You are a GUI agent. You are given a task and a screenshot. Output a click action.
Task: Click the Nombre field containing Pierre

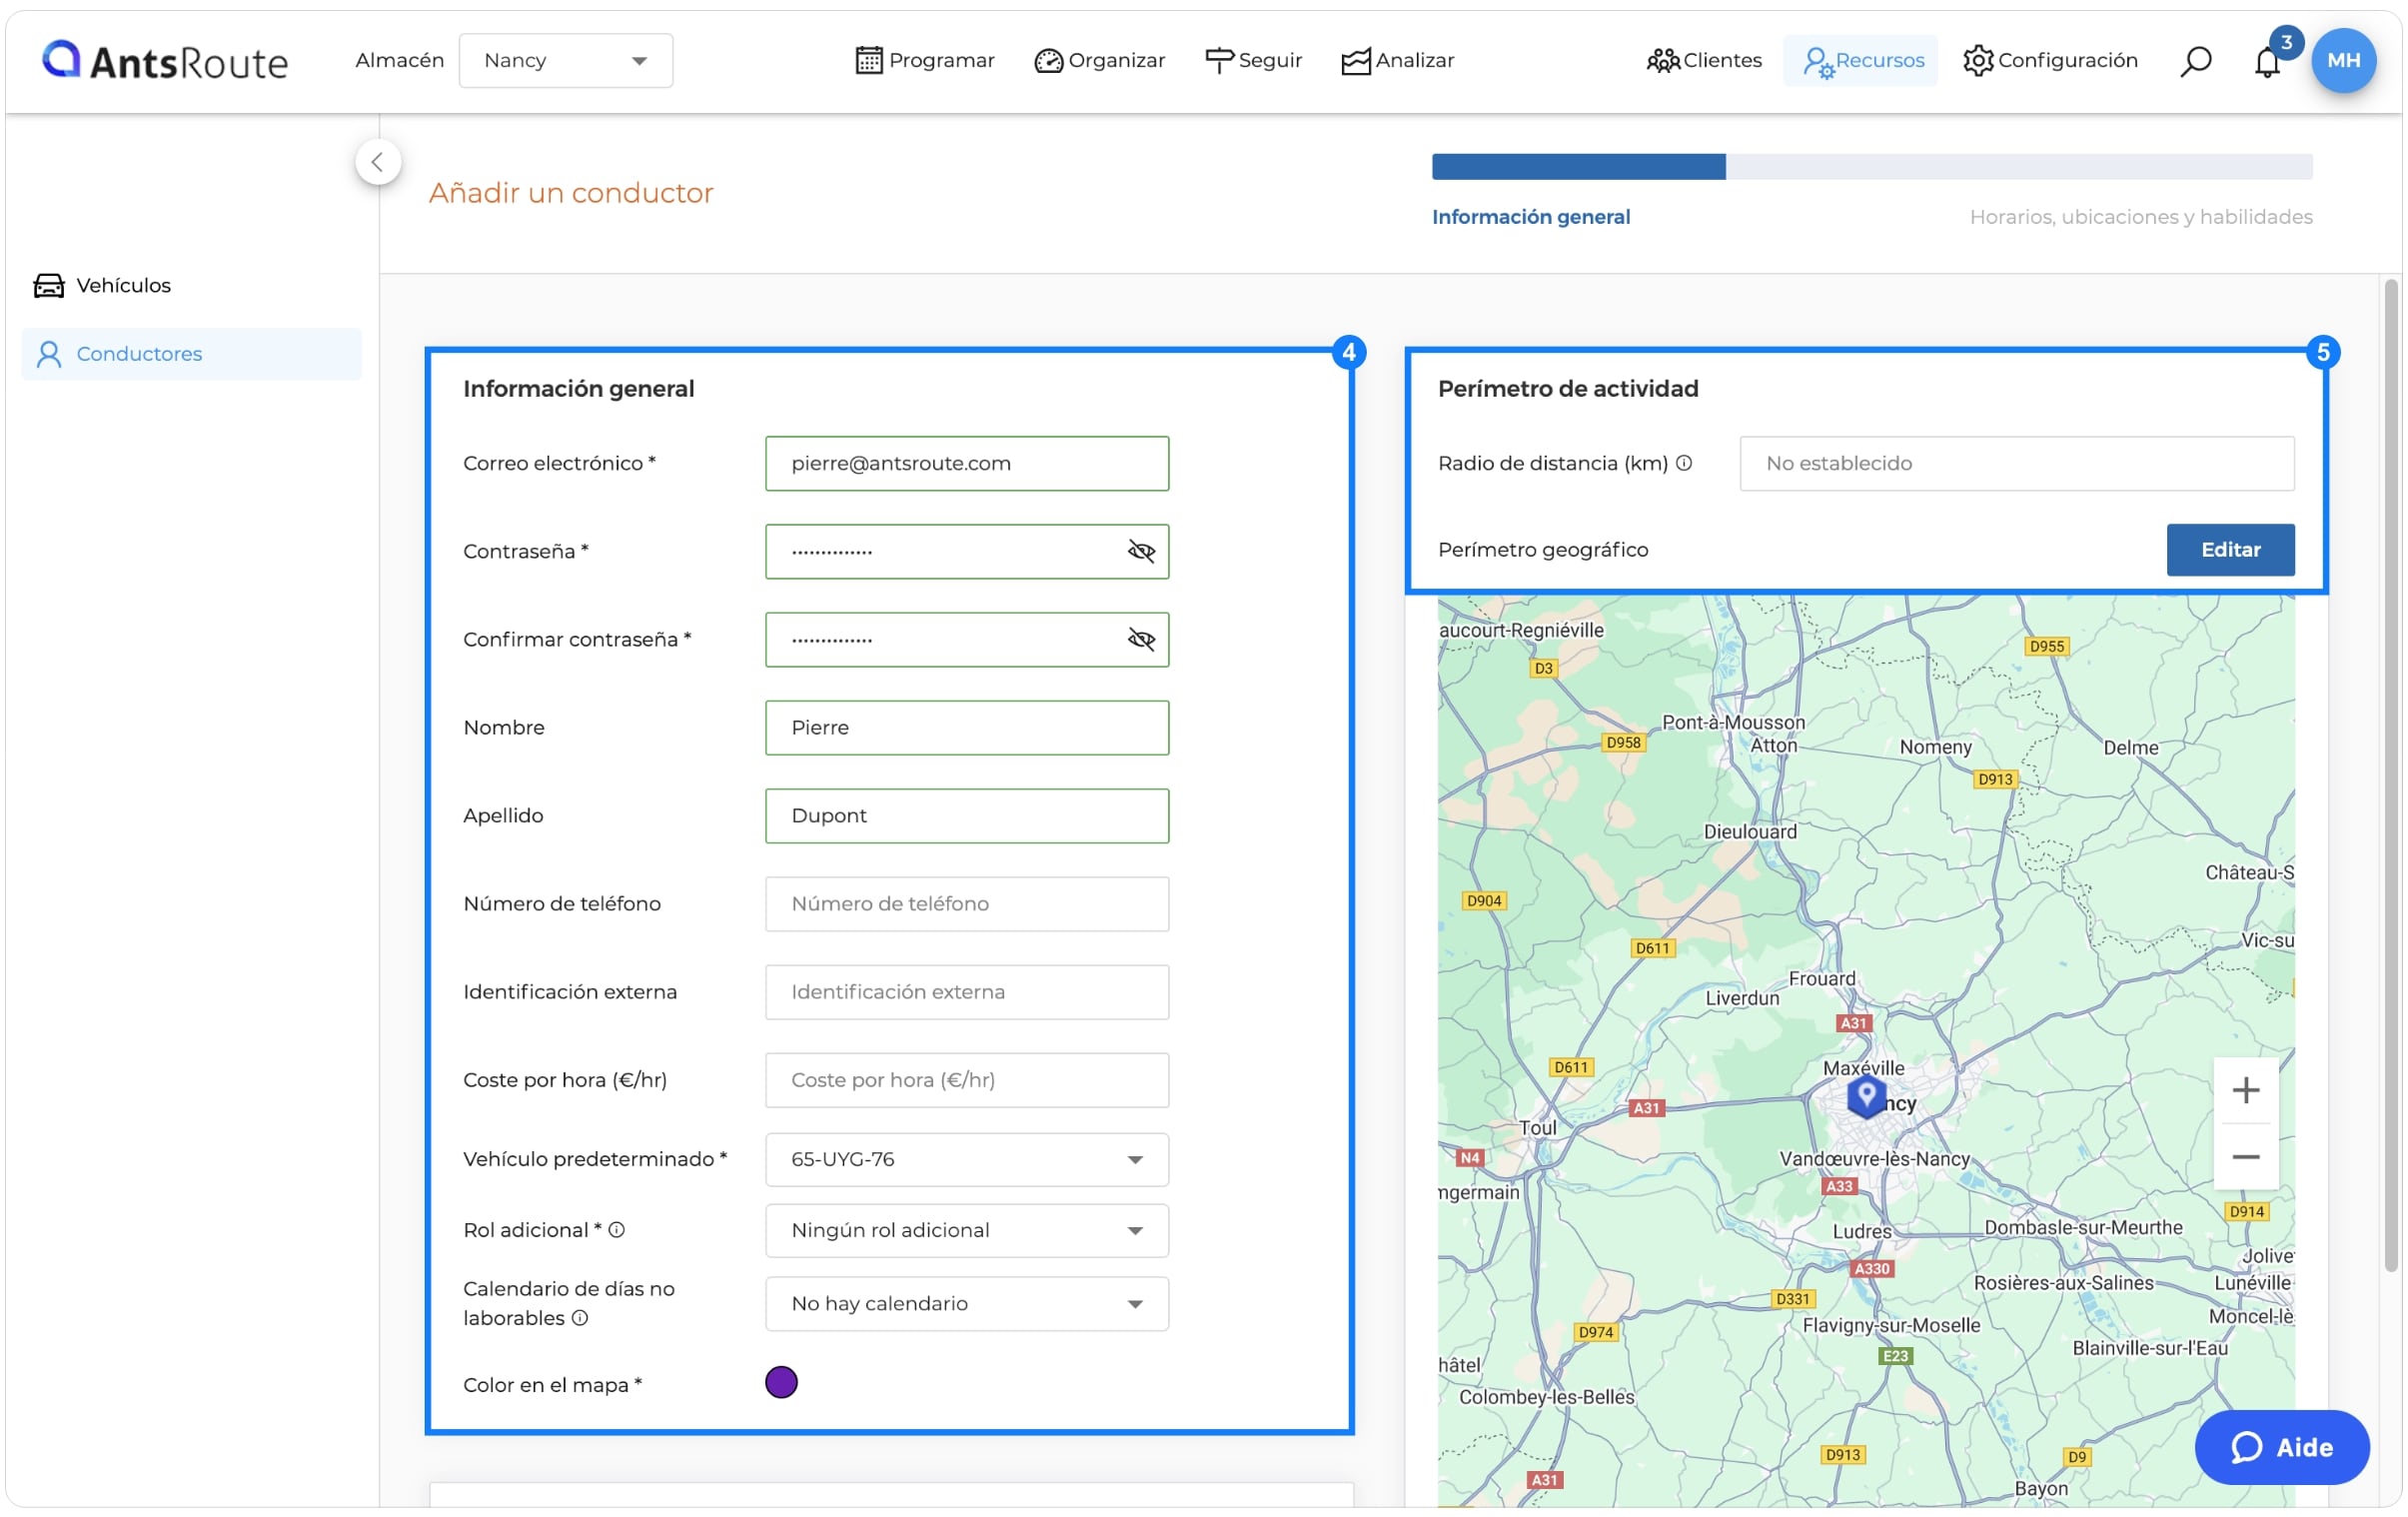point(967,727)
